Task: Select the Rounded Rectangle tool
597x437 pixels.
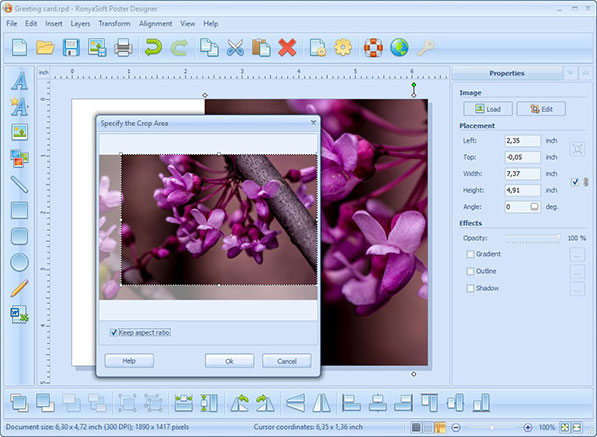Action: pos(19,236)
